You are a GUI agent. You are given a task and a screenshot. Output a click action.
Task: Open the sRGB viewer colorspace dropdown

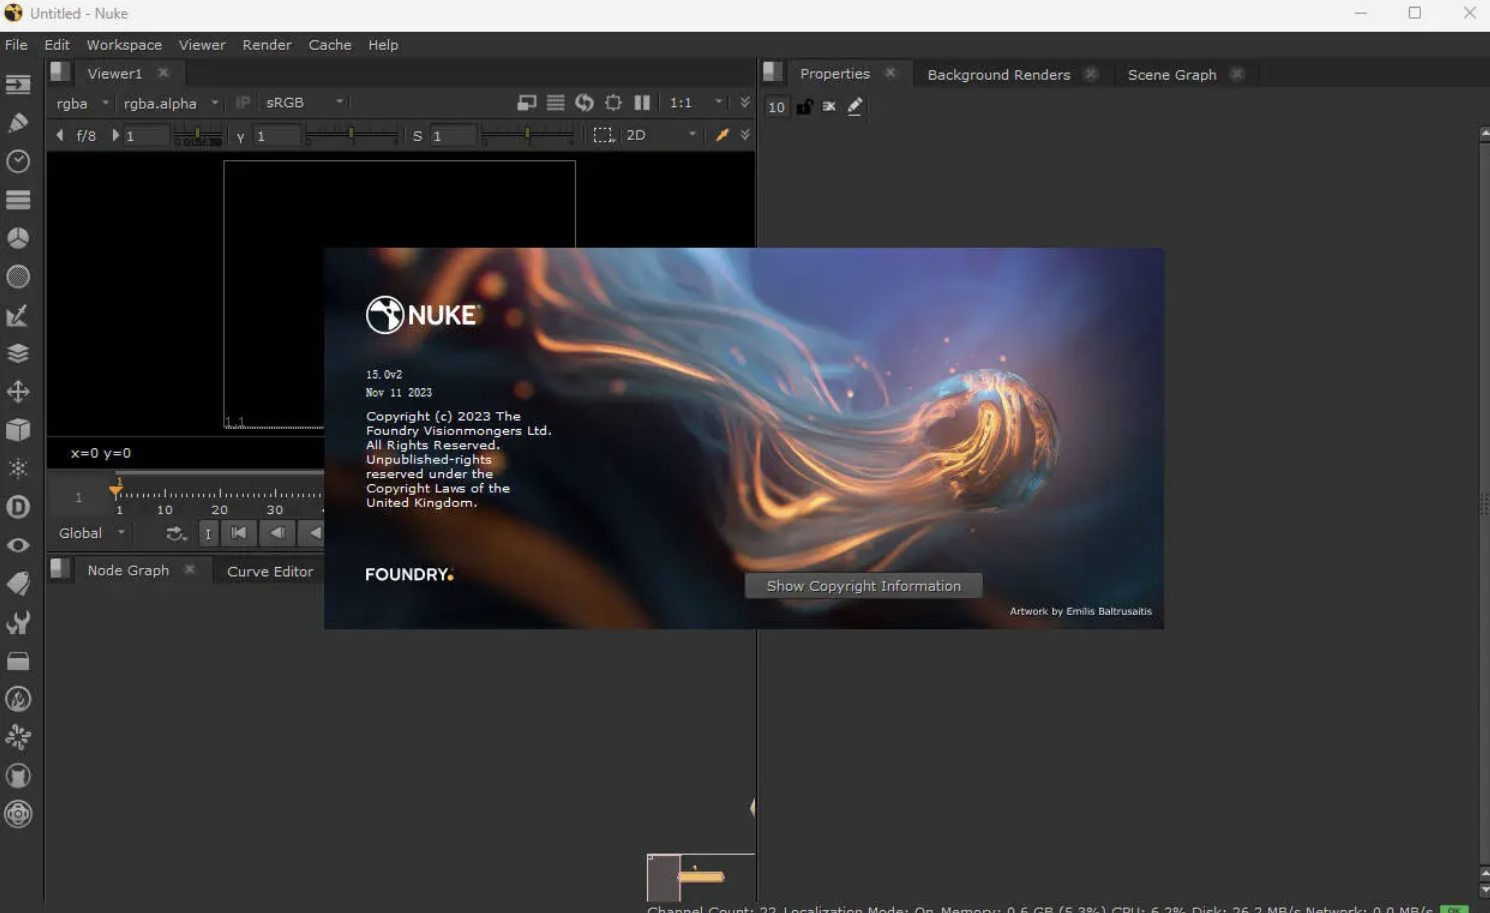[x=300, y=102]
